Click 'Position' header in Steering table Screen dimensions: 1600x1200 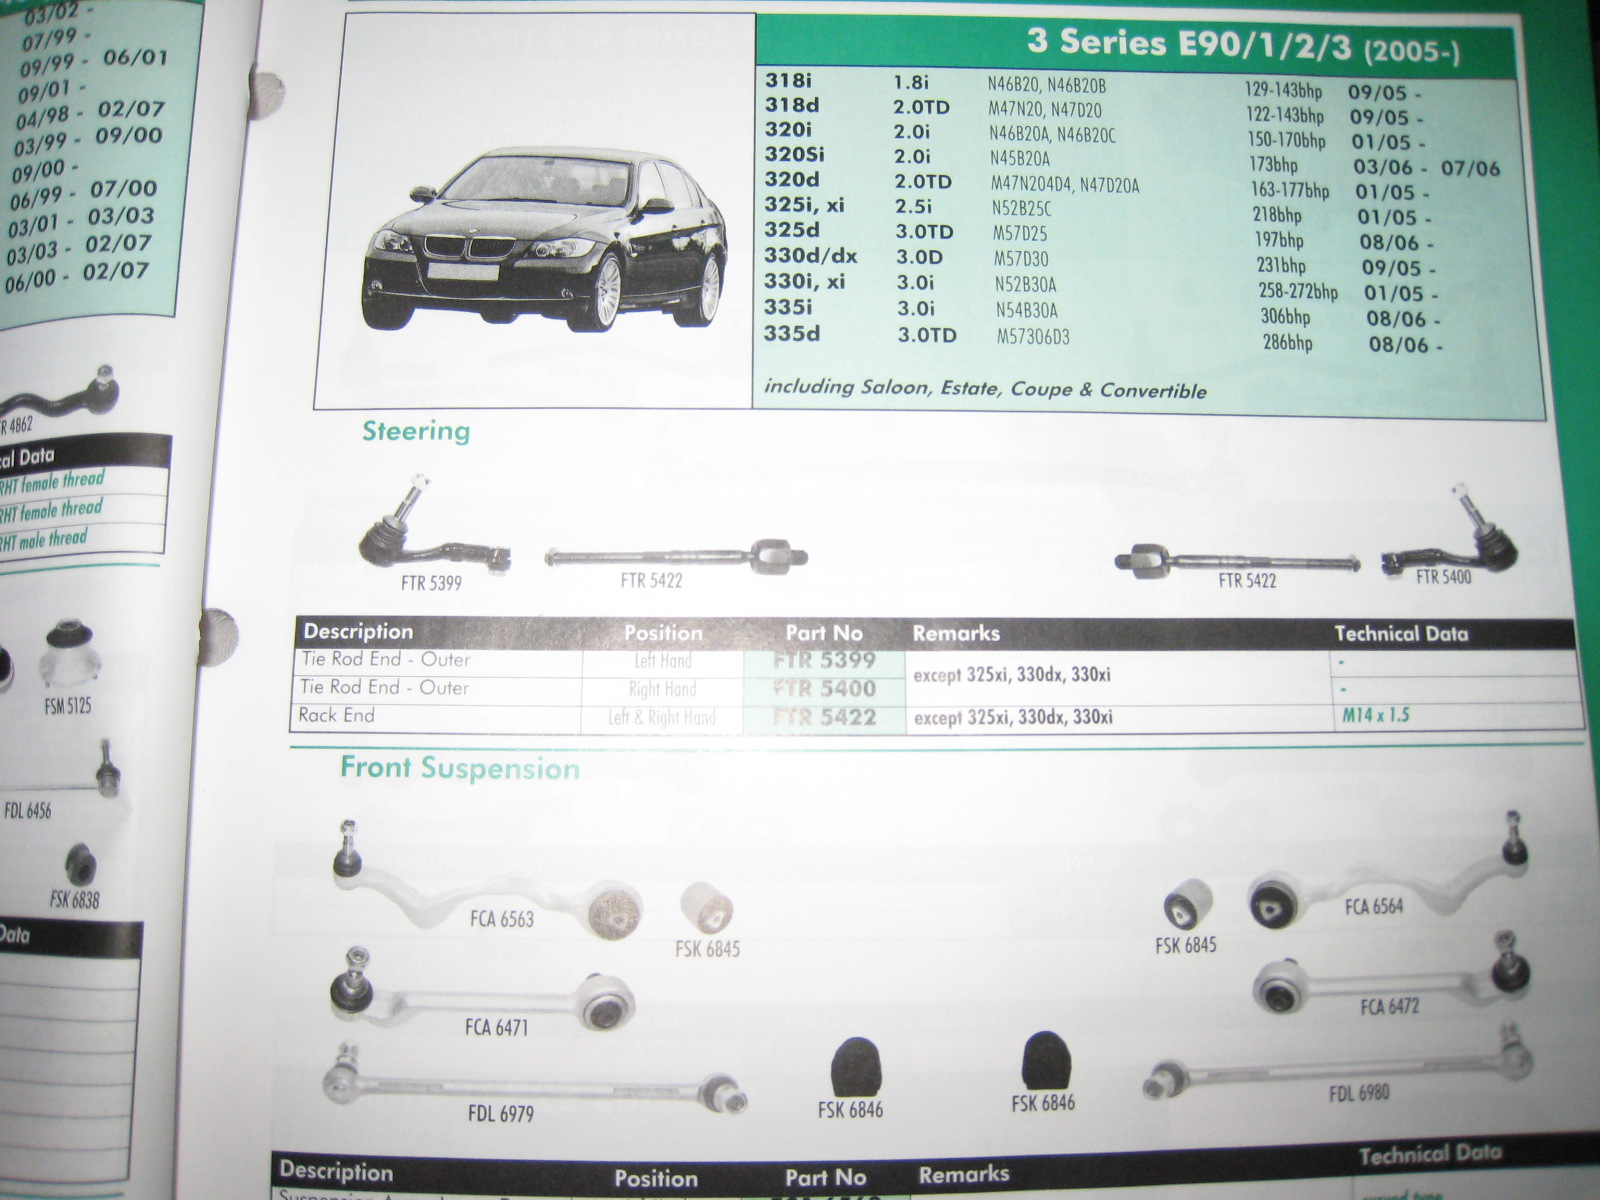(663, 633)
